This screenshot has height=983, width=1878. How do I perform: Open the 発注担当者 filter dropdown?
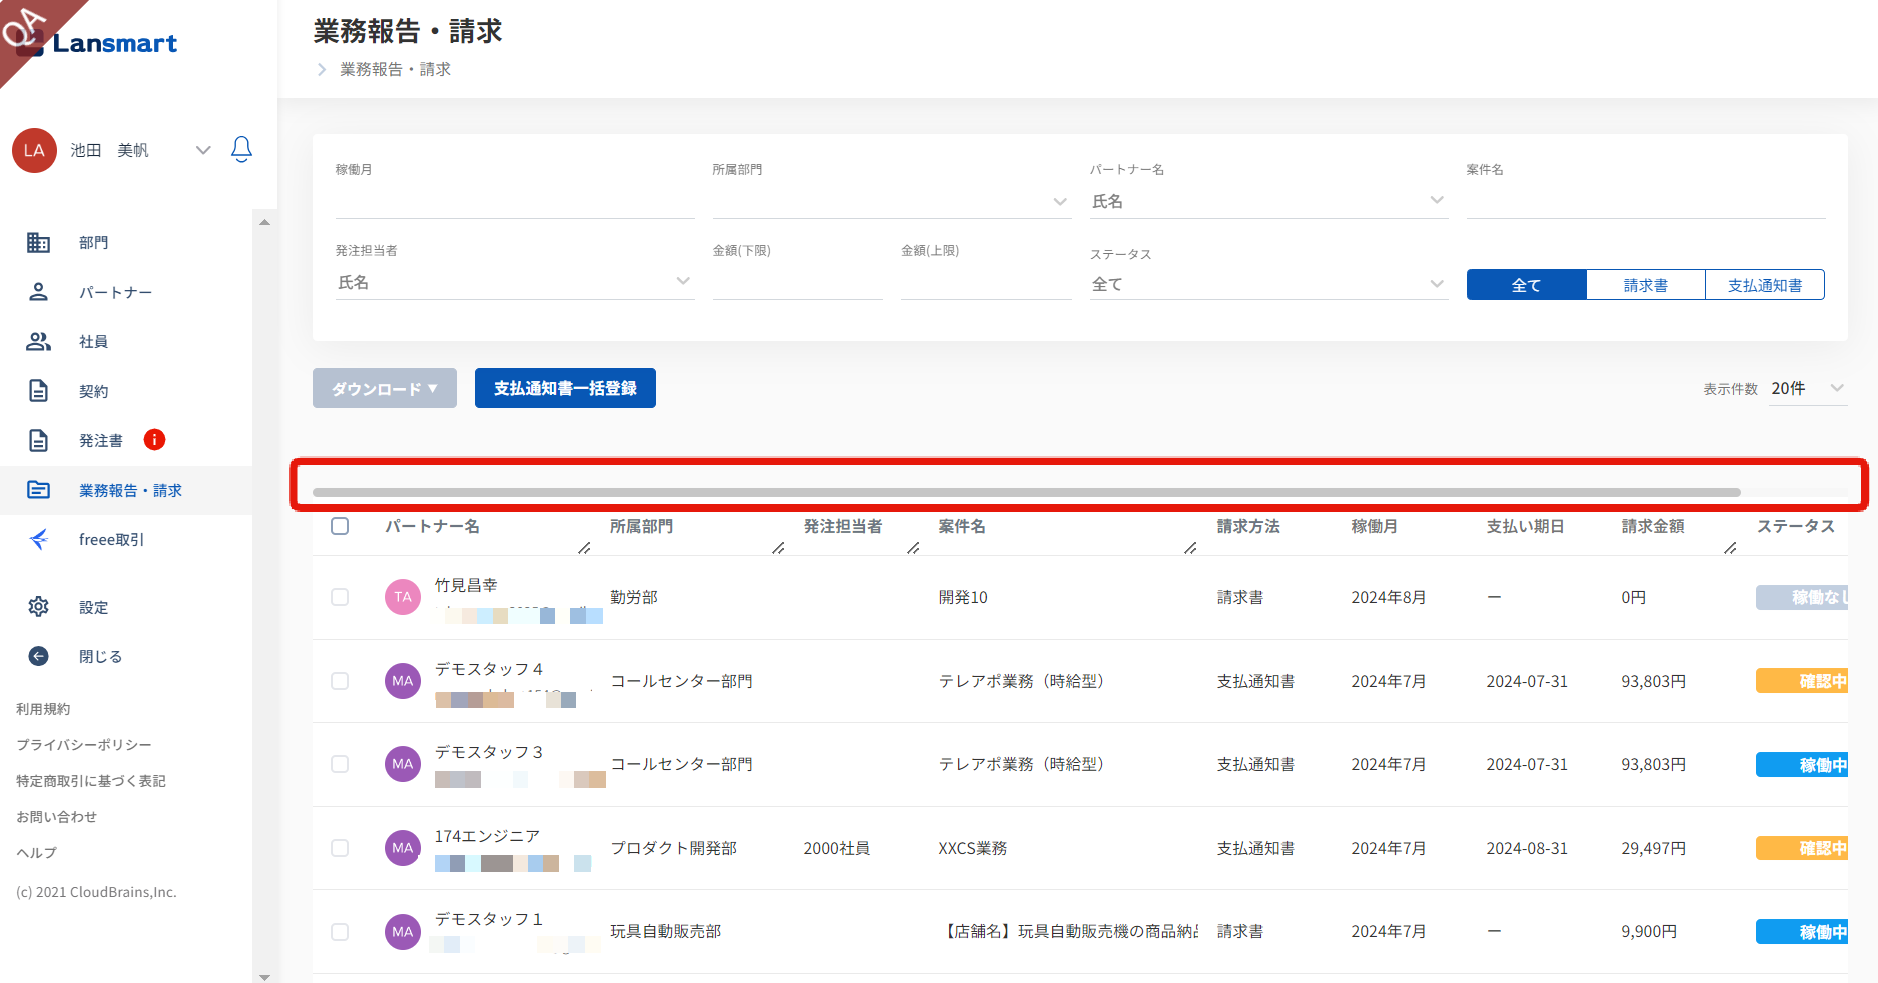[x=514, y=282]
